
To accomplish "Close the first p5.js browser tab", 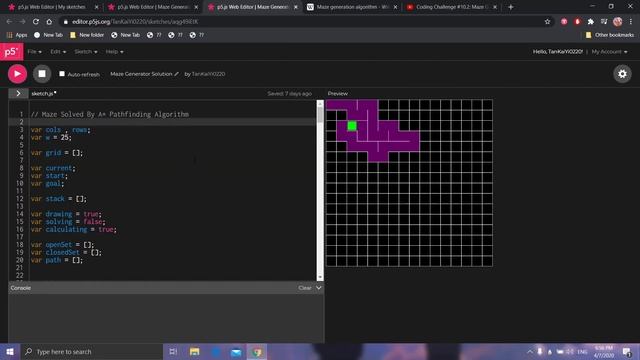I will [x=96, y=7].
